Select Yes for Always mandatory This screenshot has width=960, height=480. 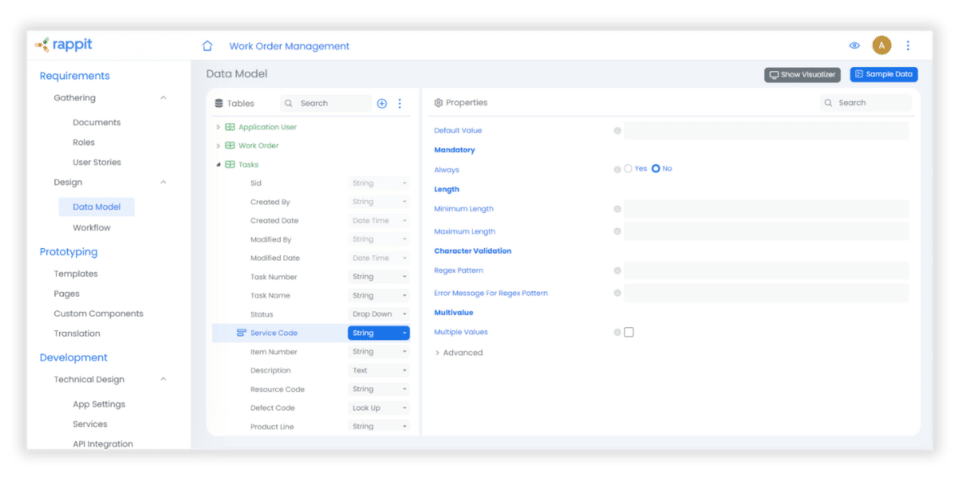pos(629,169)
